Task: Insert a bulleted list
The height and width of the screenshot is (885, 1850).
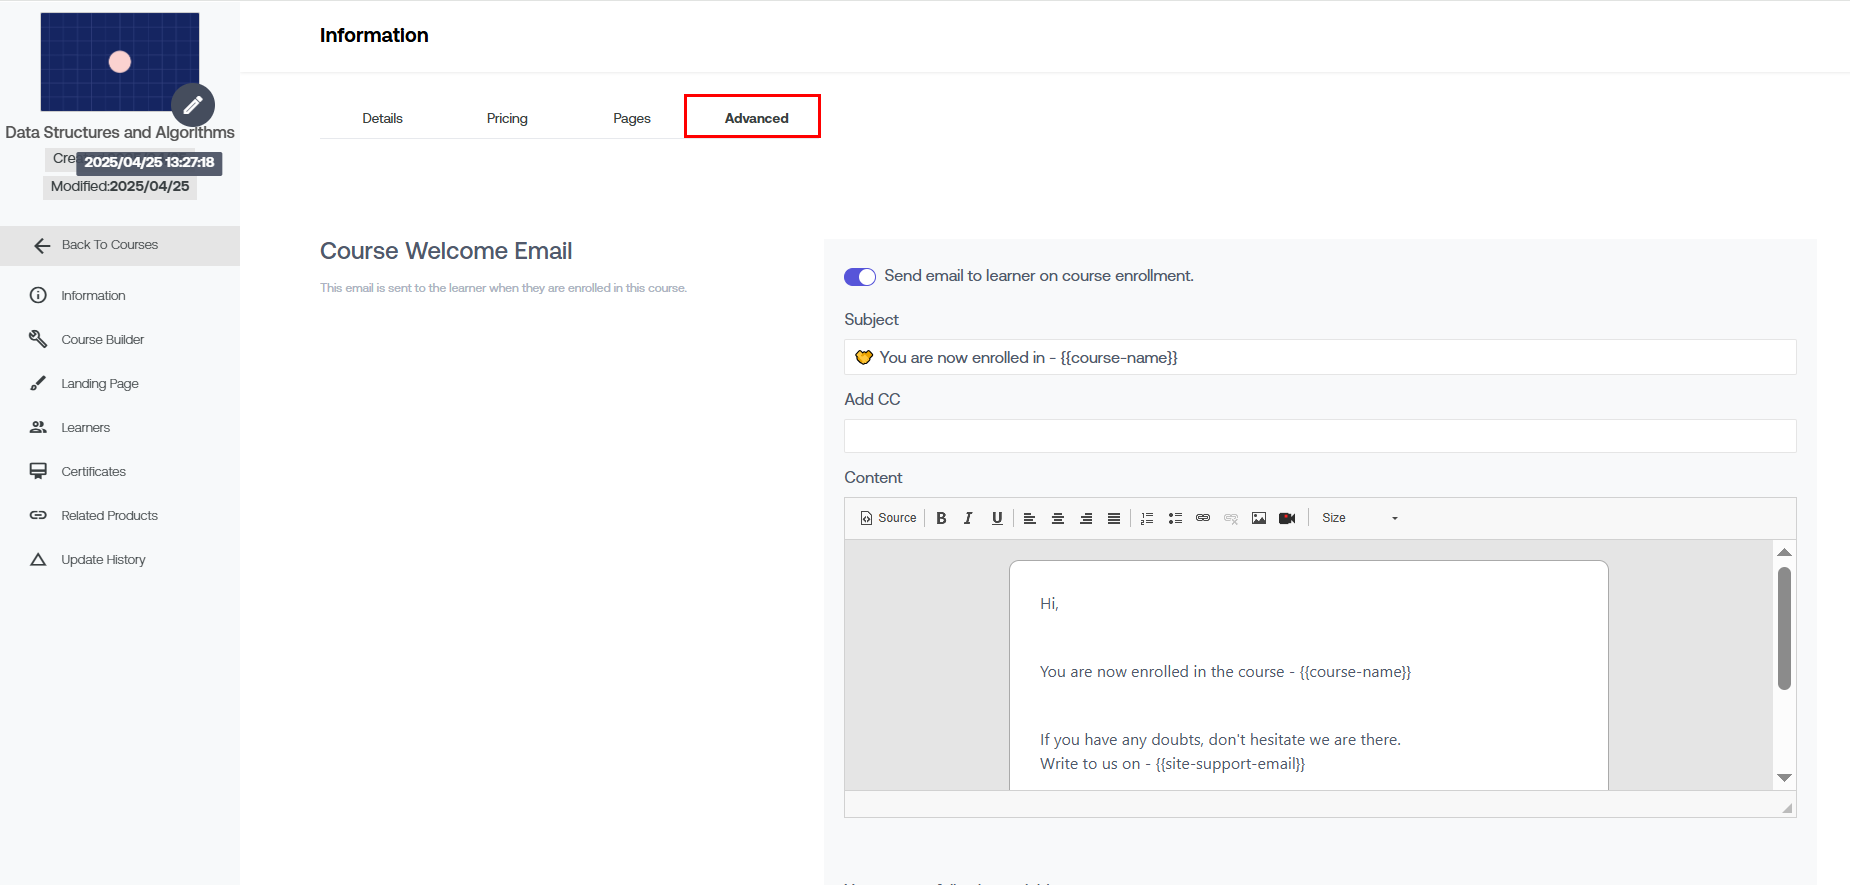Action: (1175, 518)
